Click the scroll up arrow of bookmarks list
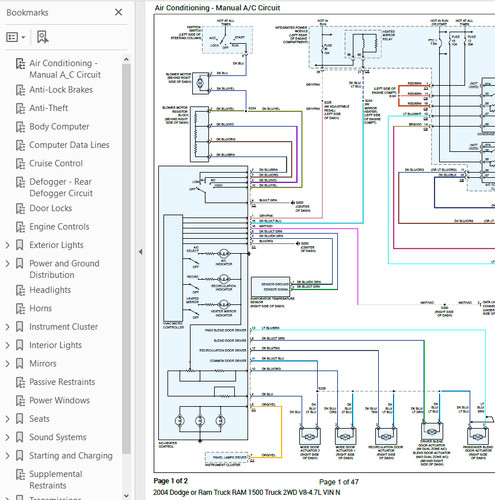This screenshot has width=495, height=500. click(126, 60)
